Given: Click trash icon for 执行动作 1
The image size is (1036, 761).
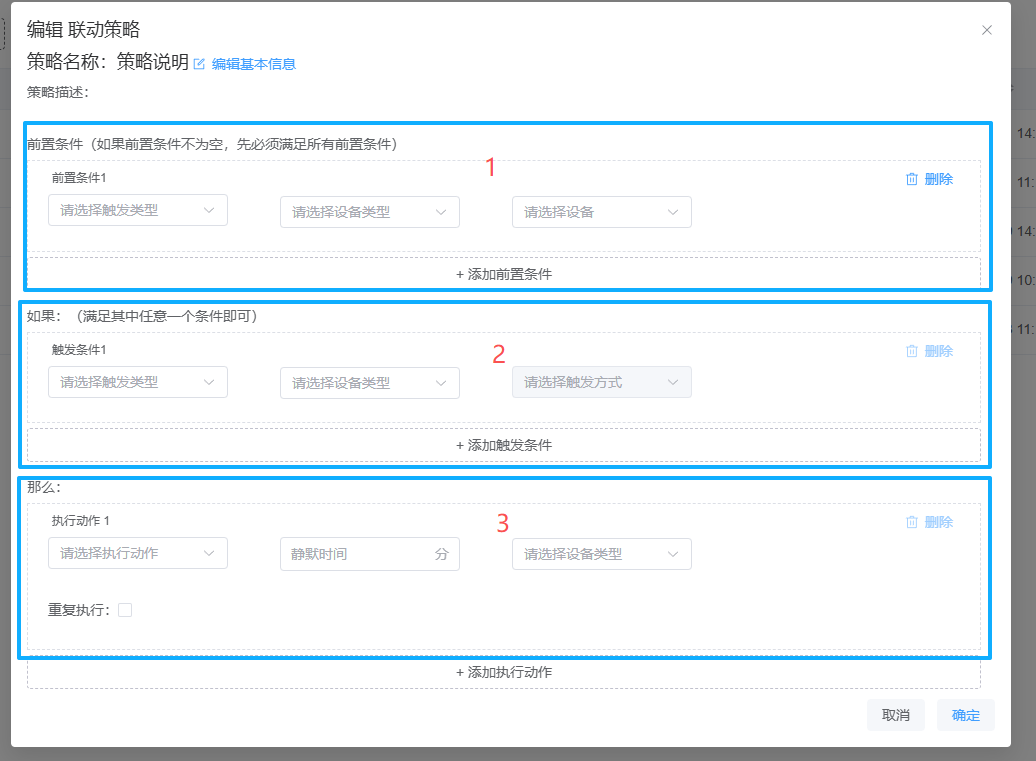Looking at the screenshot, I should [x=912, y=522].
